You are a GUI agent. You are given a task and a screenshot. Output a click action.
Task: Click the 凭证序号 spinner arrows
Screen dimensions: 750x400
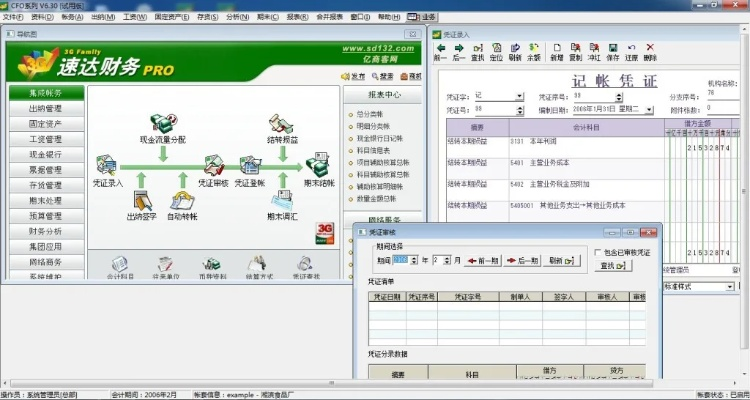(x=619, y=97)
